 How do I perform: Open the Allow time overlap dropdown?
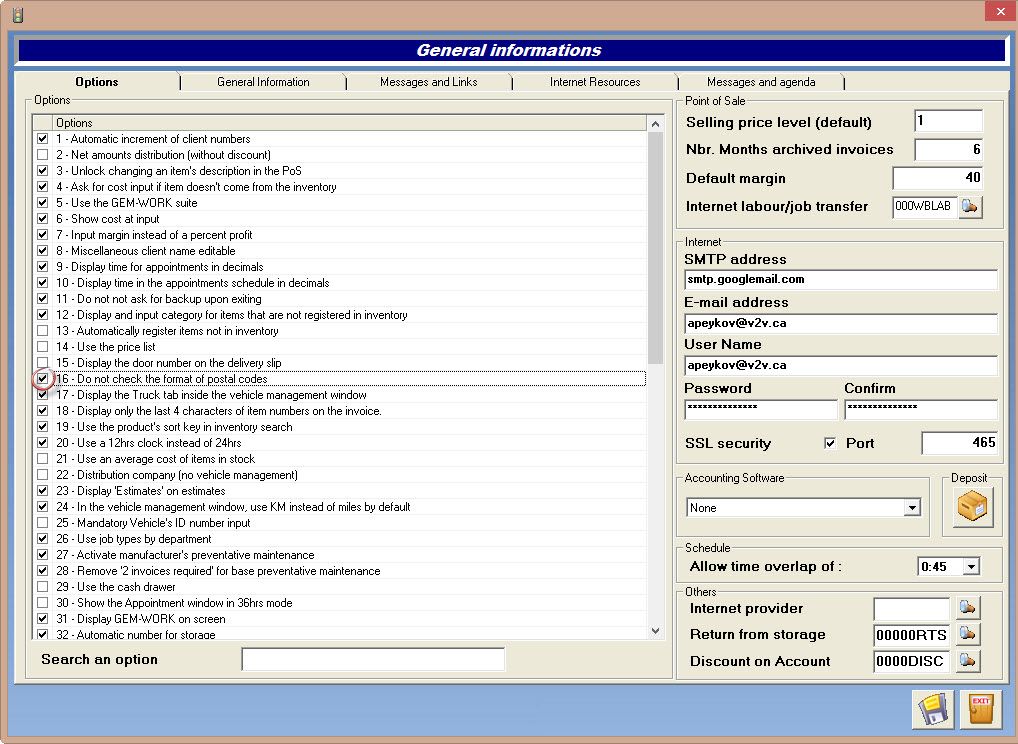click(971, 567)
